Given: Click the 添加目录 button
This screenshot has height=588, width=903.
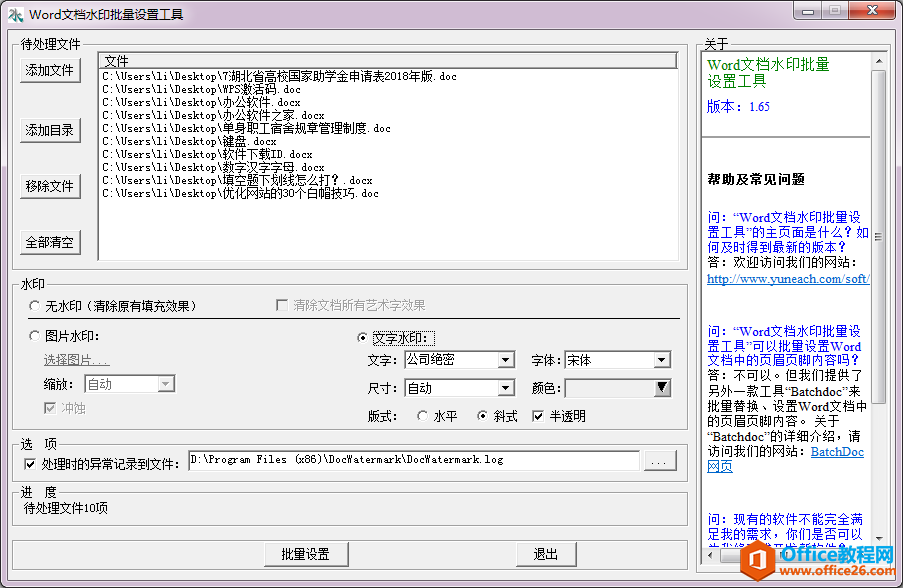Looking at the screenshot, I should click(x=50, y=130).
